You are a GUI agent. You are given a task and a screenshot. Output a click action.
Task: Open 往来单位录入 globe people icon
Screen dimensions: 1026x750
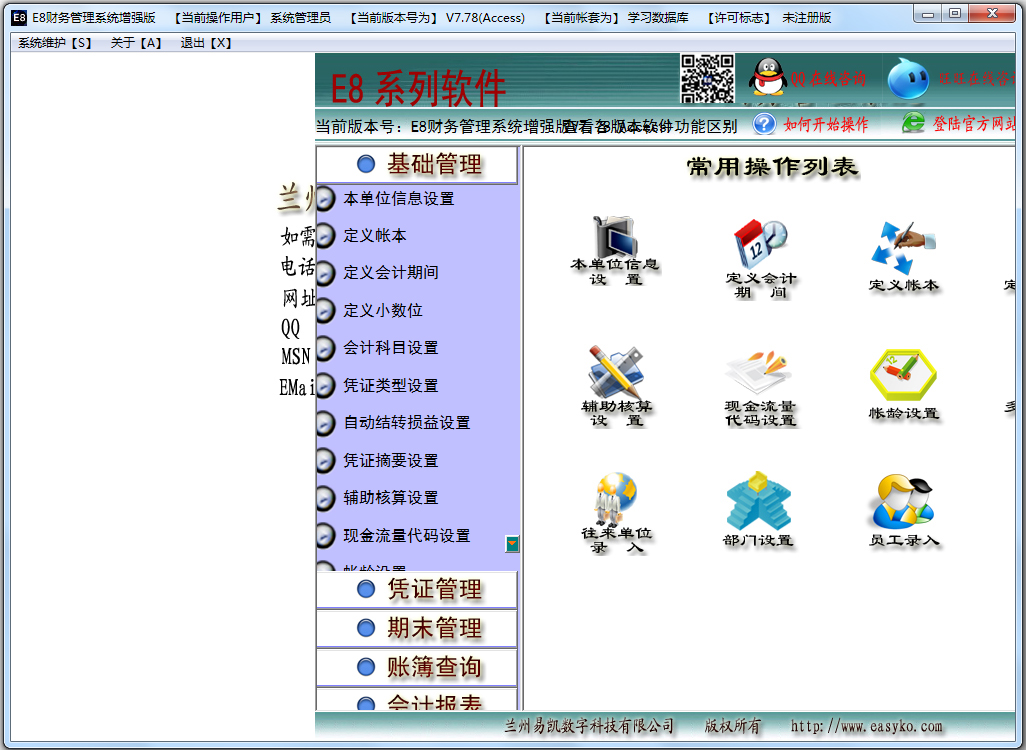click(615, 499)
